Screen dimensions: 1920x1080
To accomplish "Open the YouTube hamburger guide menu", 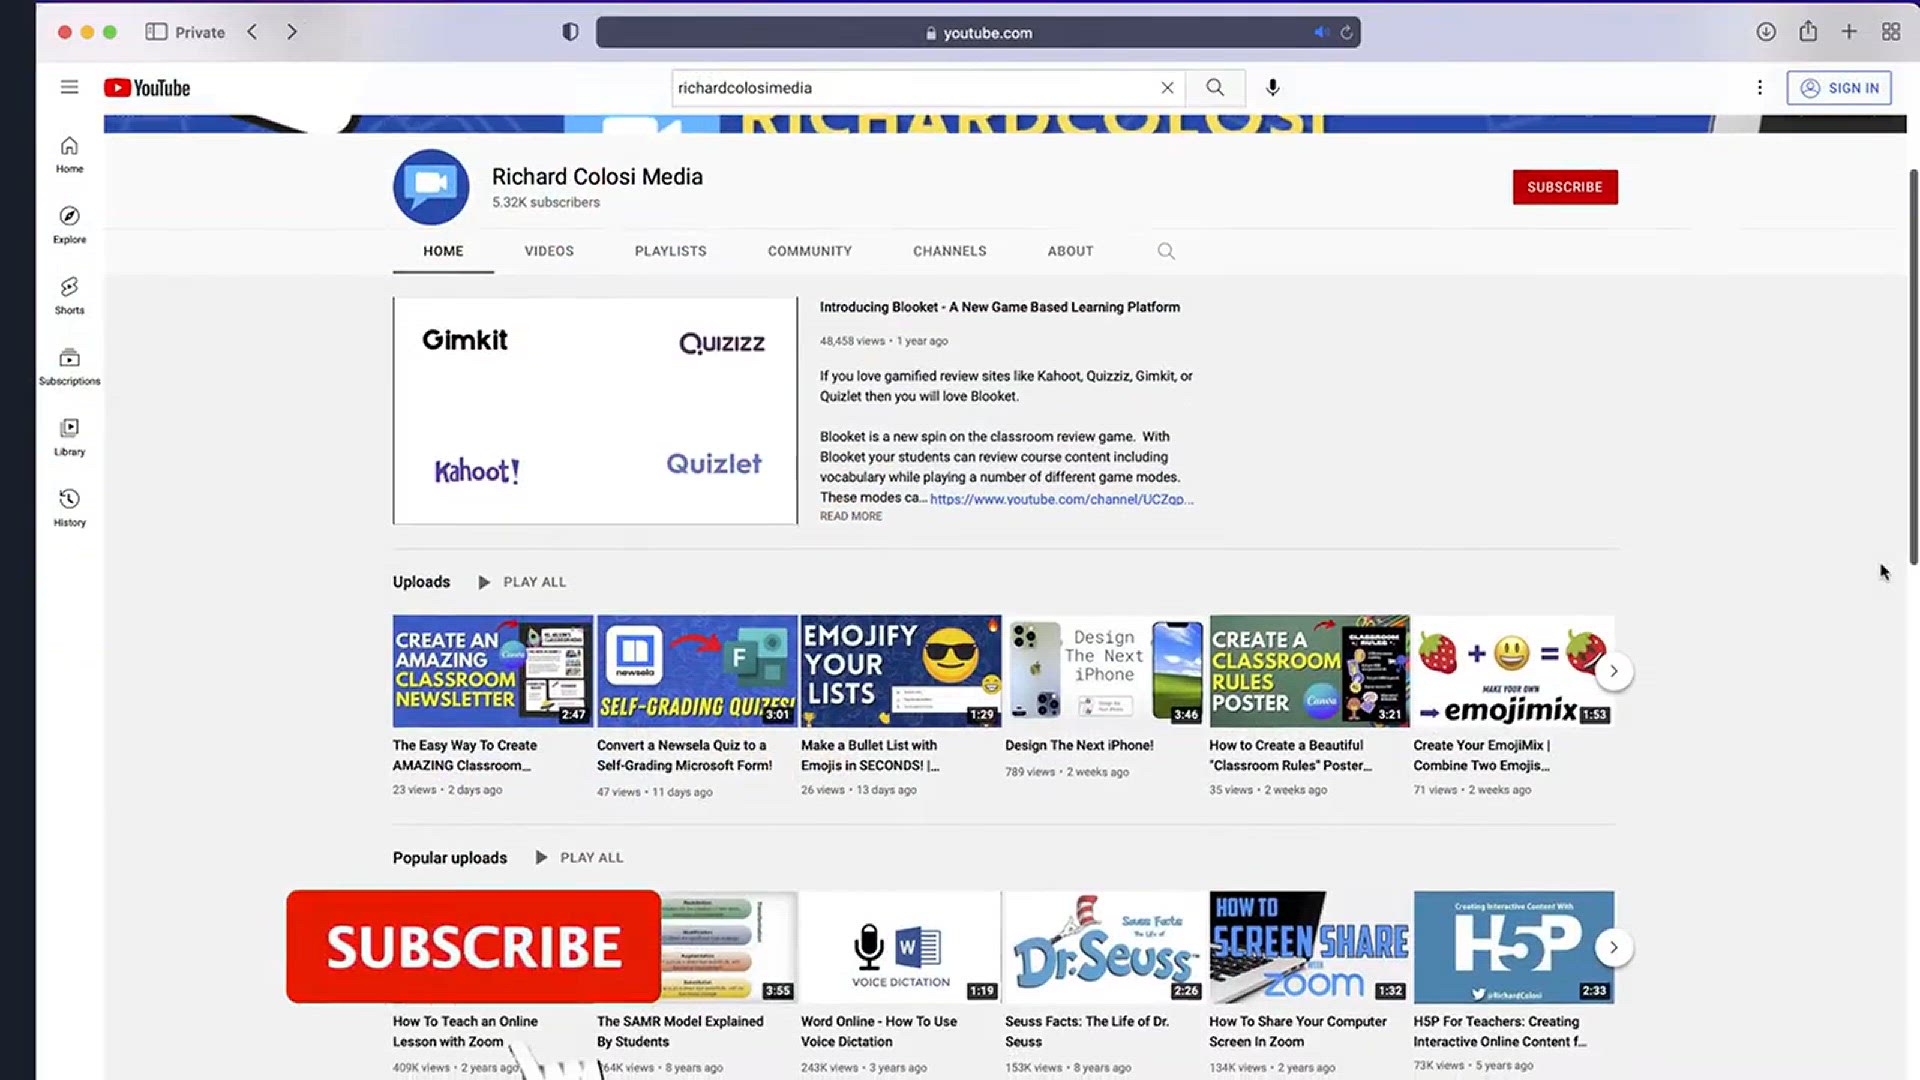I will 69,87.
